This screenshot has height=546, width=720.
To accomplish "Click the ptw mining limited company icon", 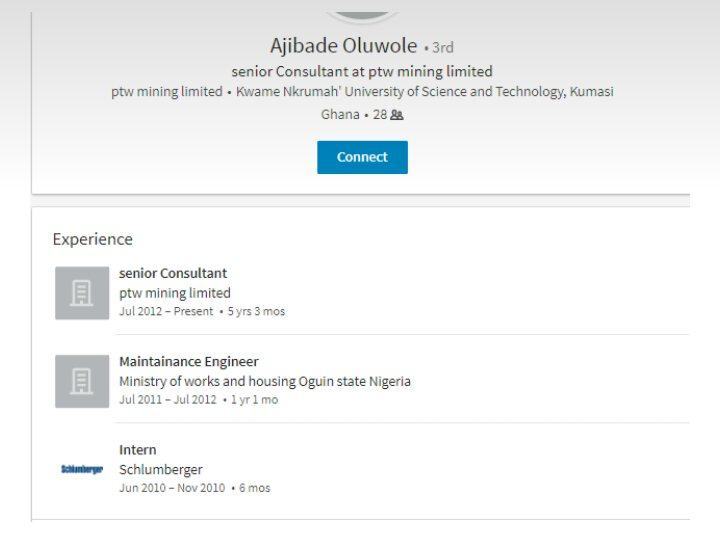I will pos(82,293).
